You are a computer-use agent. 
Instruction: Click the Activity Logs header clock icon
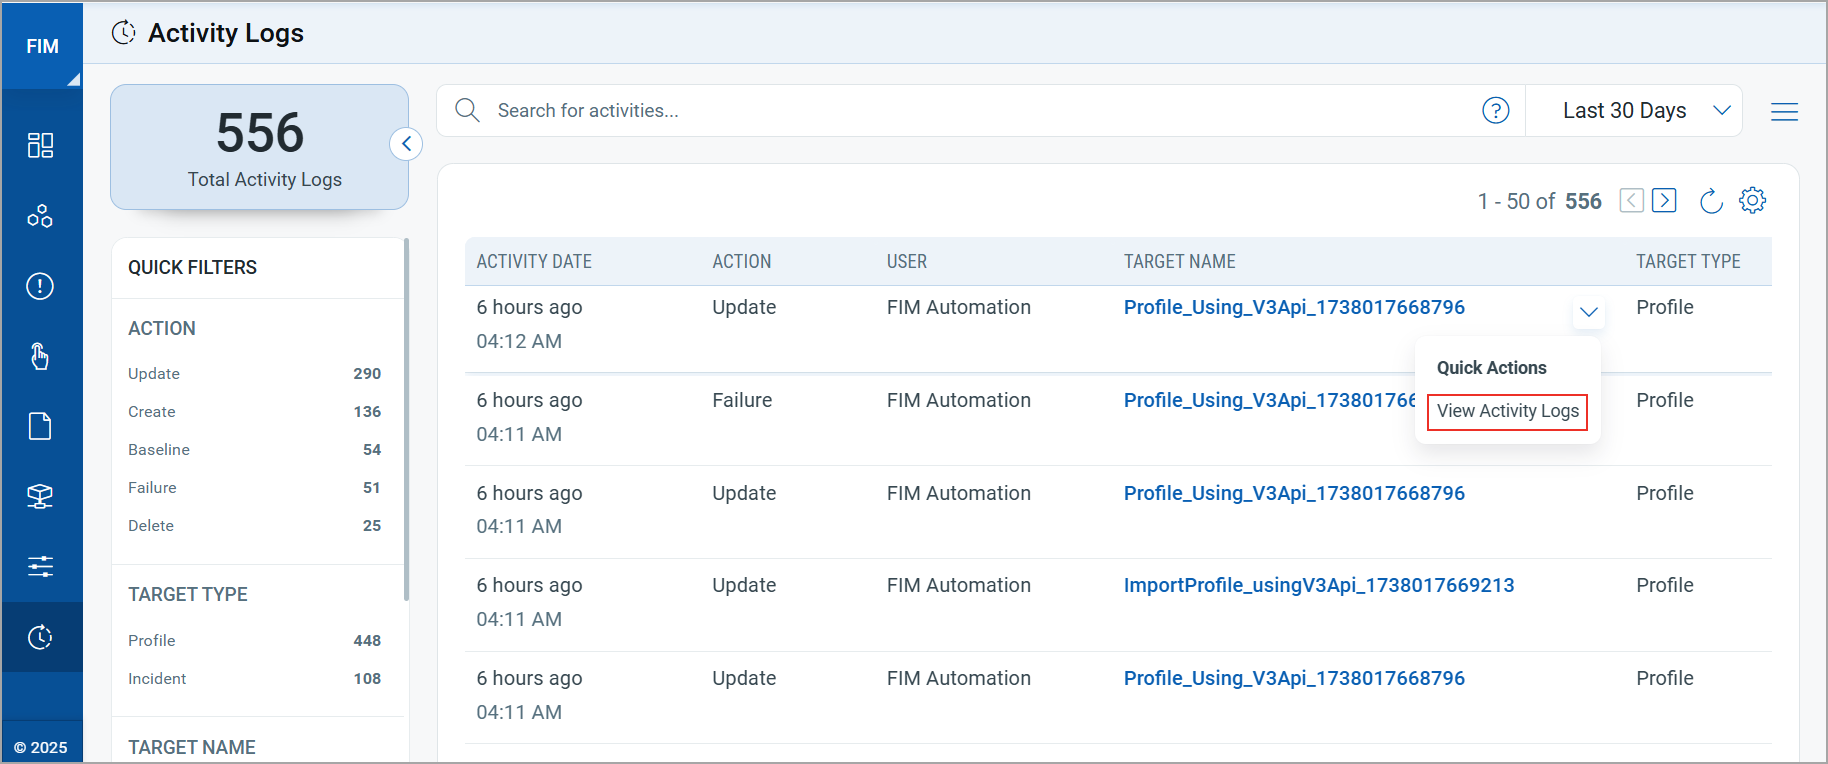123,33
